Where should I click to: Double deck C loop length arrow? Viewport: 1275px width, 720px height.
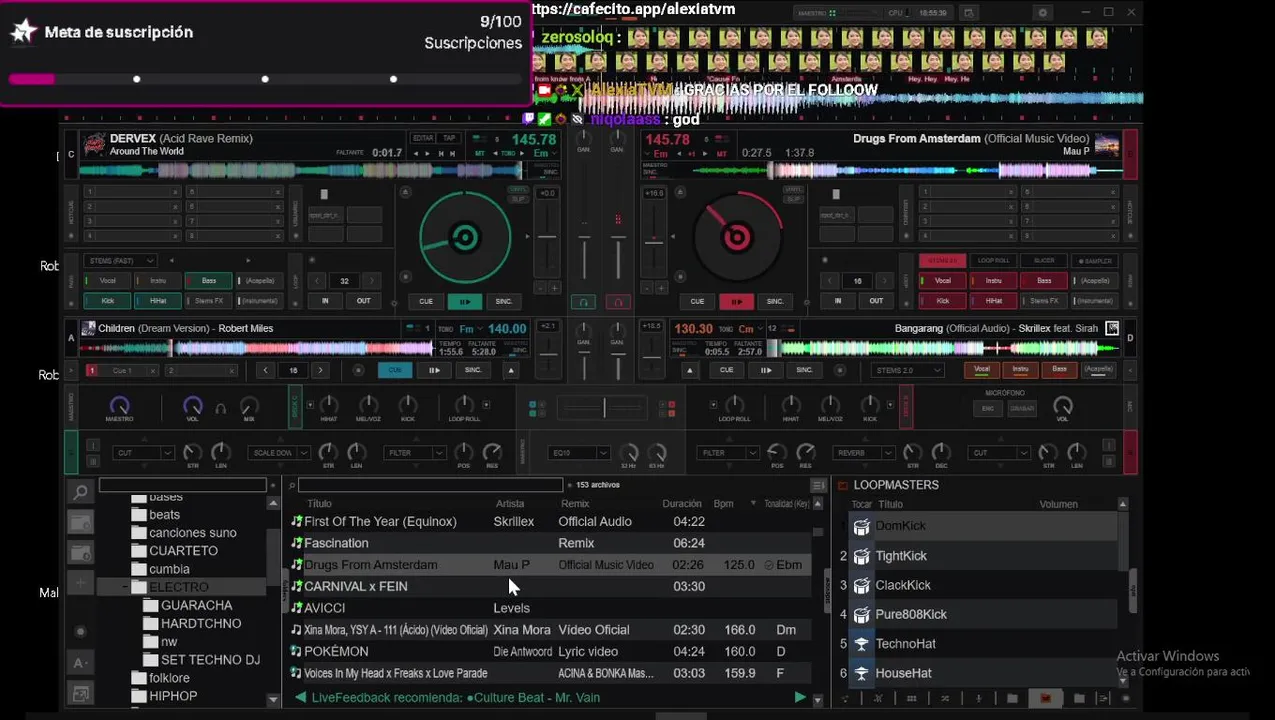point(372,281)
